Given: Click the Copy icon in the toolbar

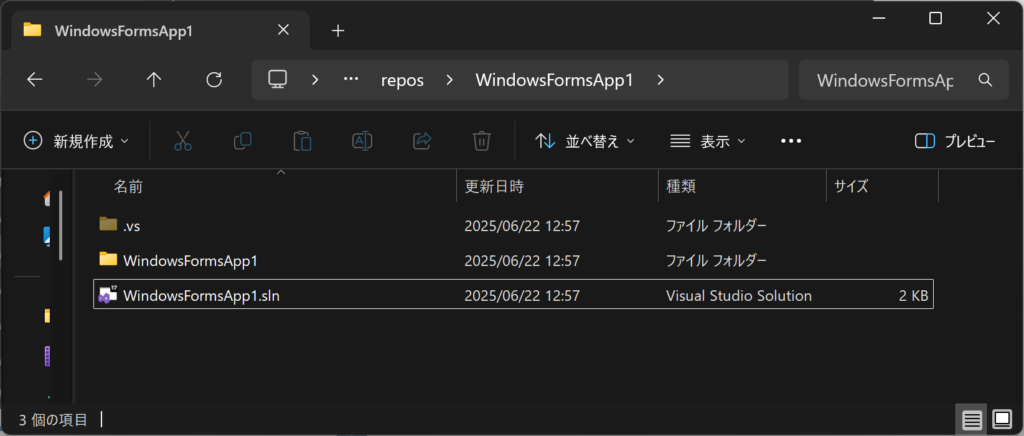Looking at the screenshot, I should coord(243,140).
